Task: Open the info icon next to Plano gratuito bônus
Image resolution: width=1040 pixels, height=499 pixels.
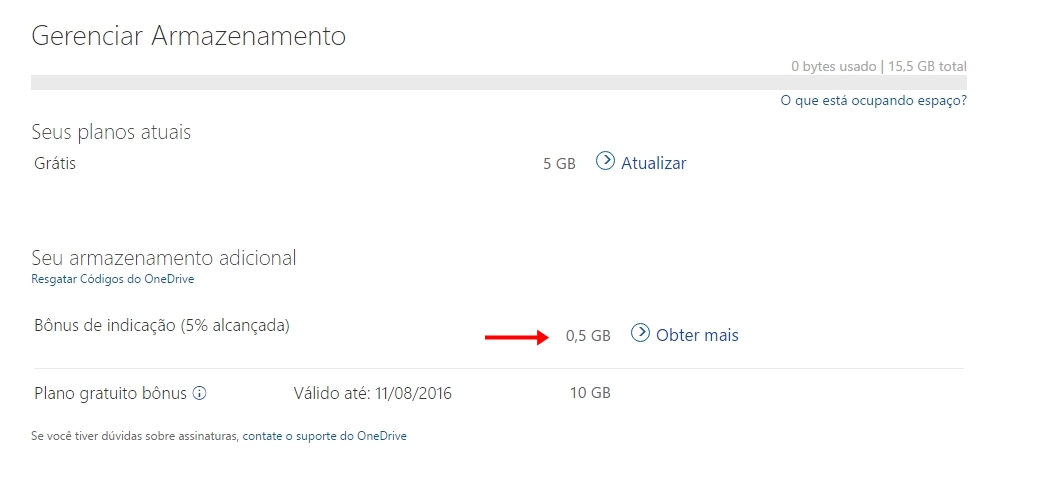Action: 200,393
